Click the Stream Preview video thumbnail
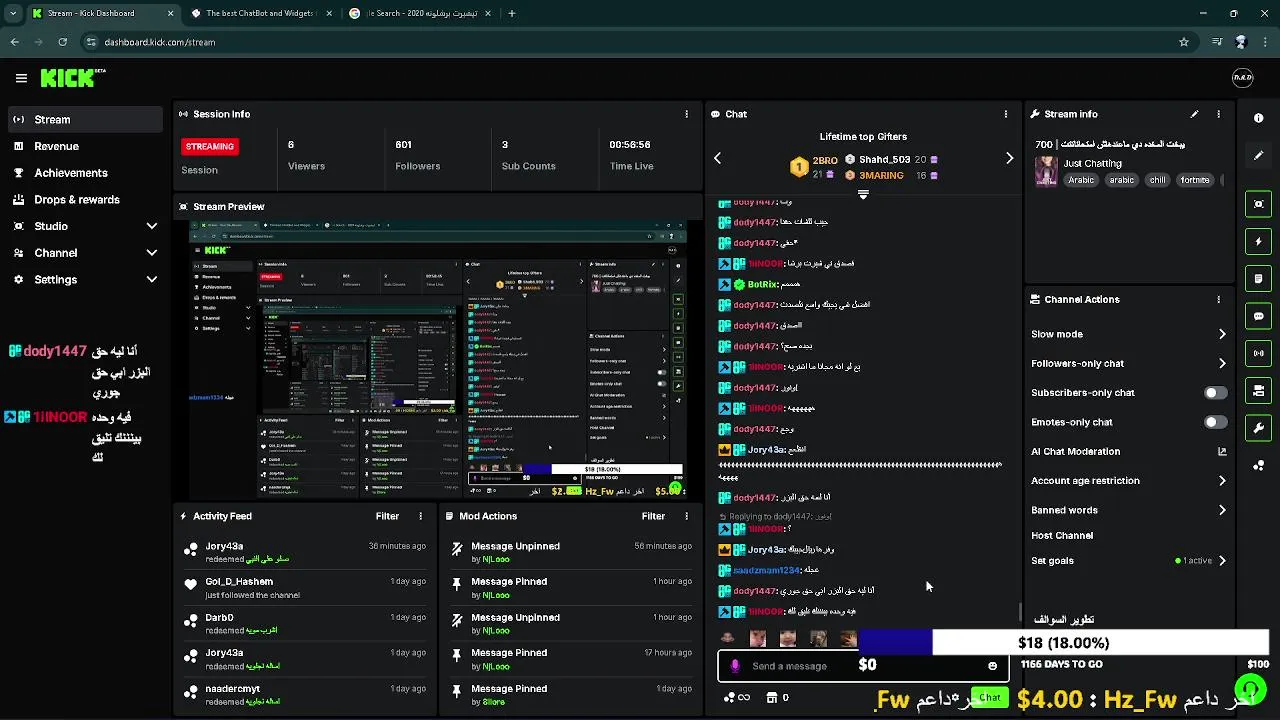Screen dimensions: 1280x720 pyautogui.click(x=437, y=360)
